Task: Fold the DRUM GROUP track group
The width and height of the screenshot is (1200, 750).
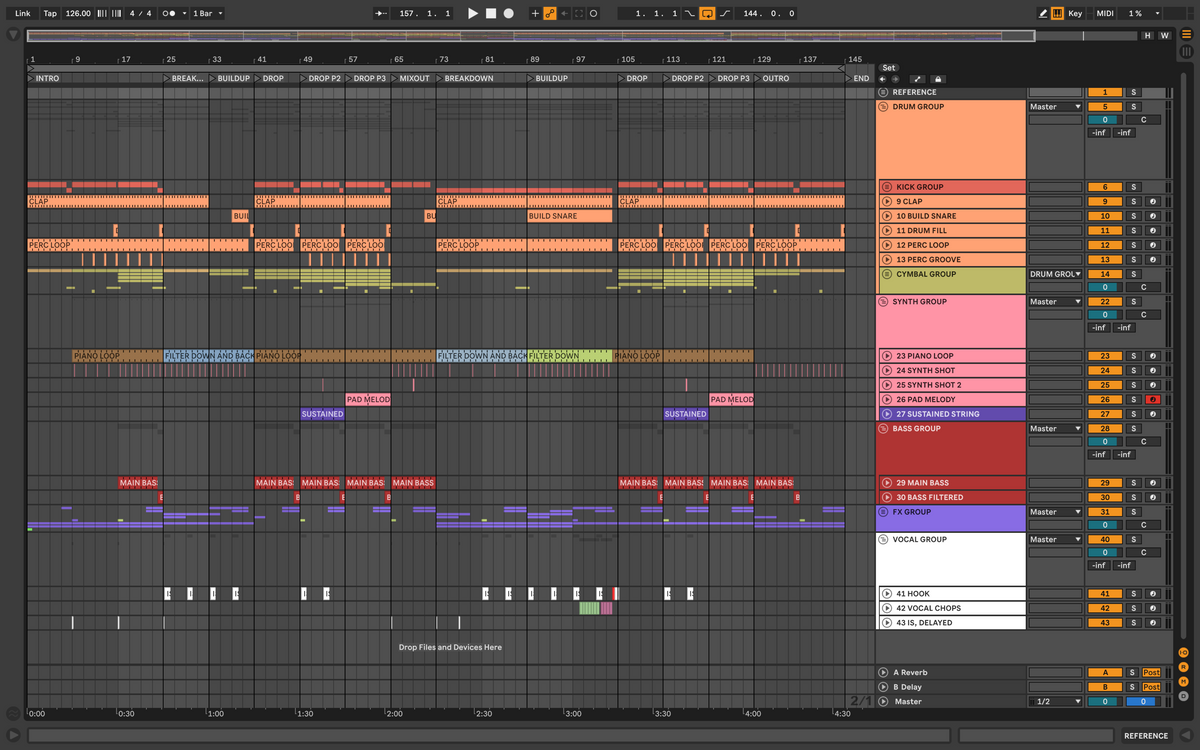Action: pyautogui.click(x=883, y=107)
